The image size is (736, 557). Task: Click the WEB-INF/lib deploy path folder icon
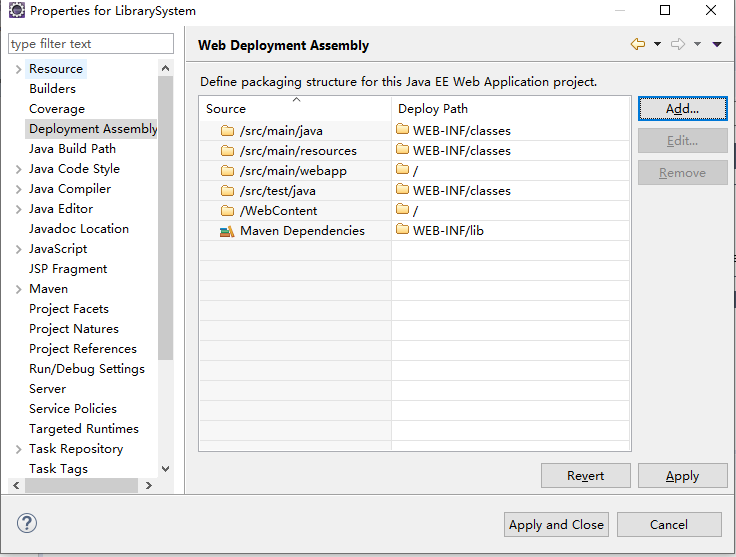[x=402, y=231]
